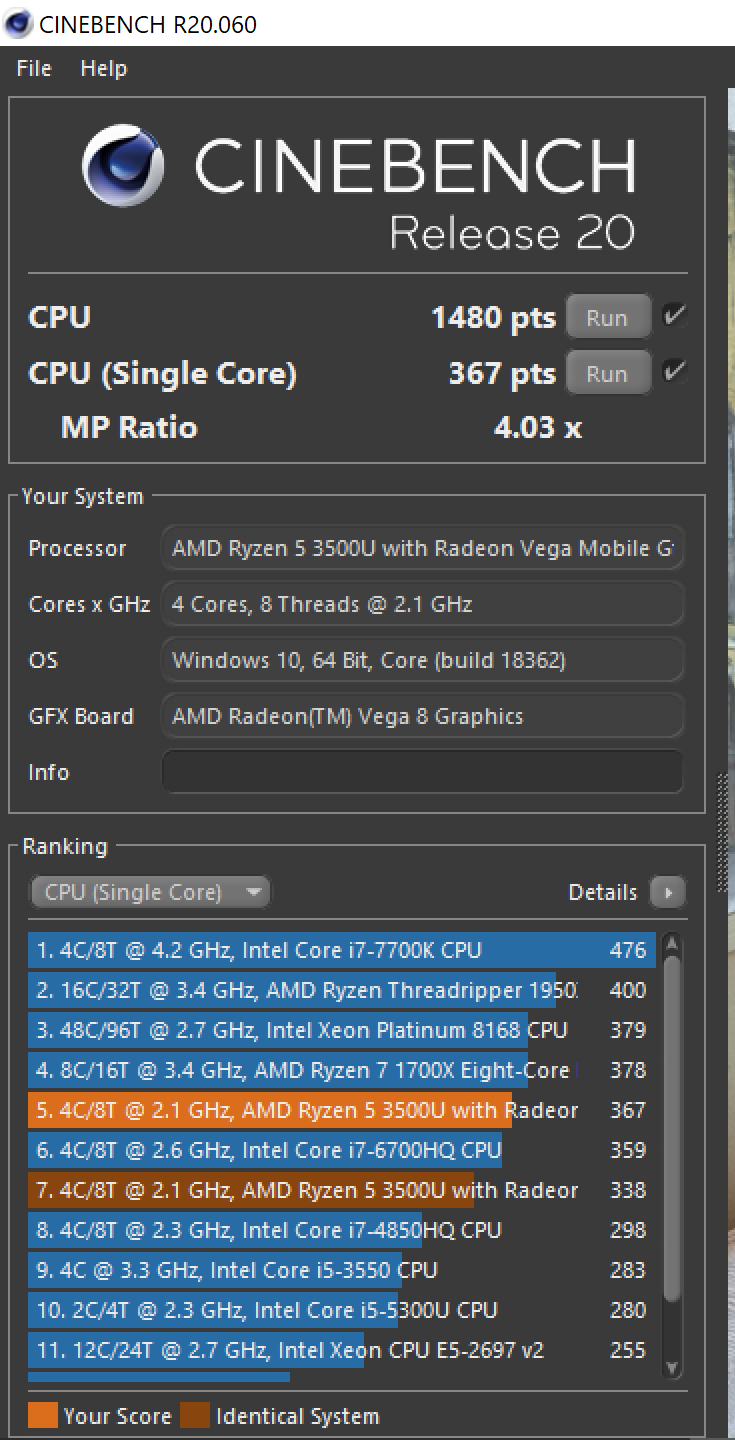Open the Help menu
This screenshot has width=735, height=1440.
(x=104, y=68)
